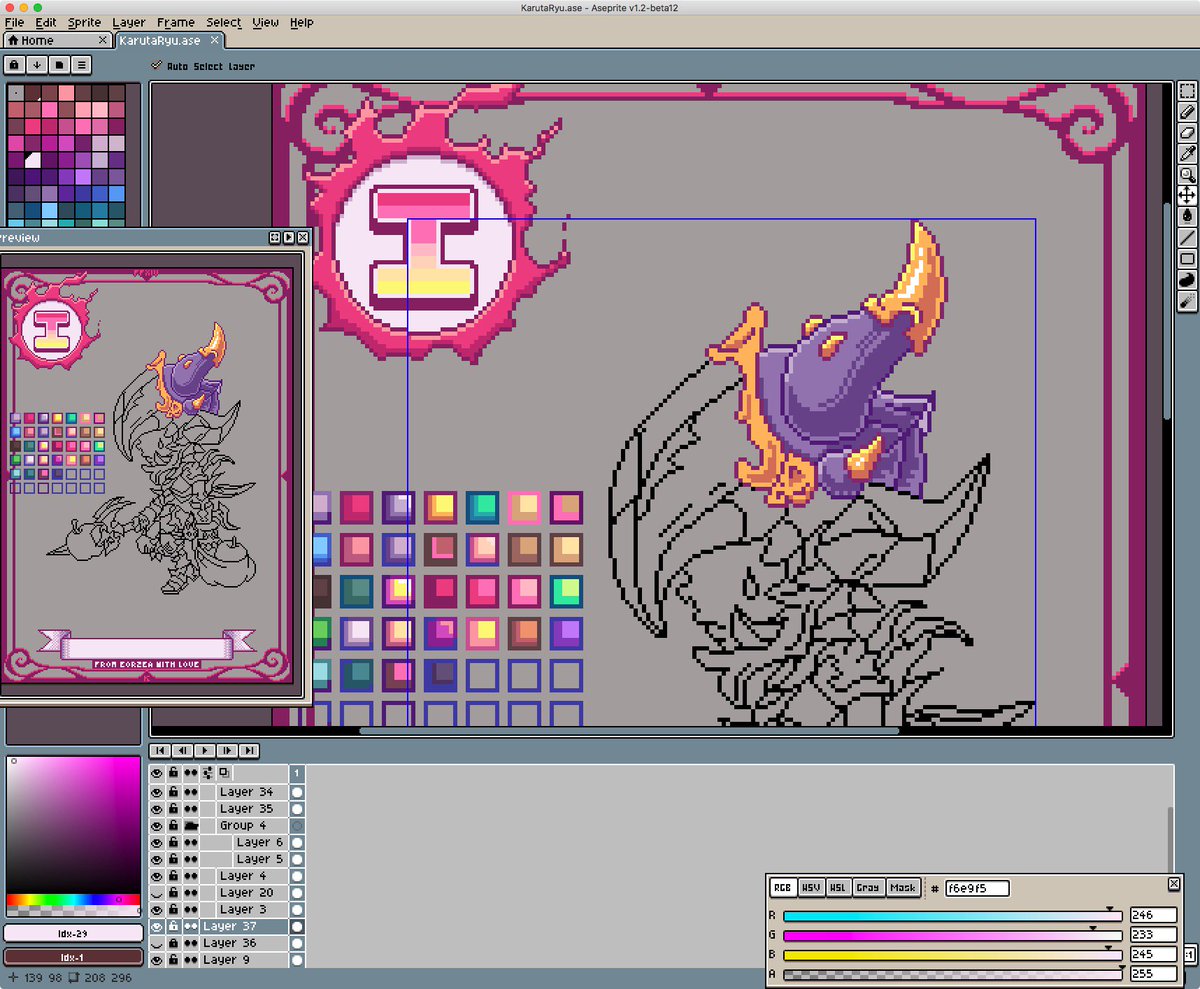Open the Edit menu

(46, 22)
